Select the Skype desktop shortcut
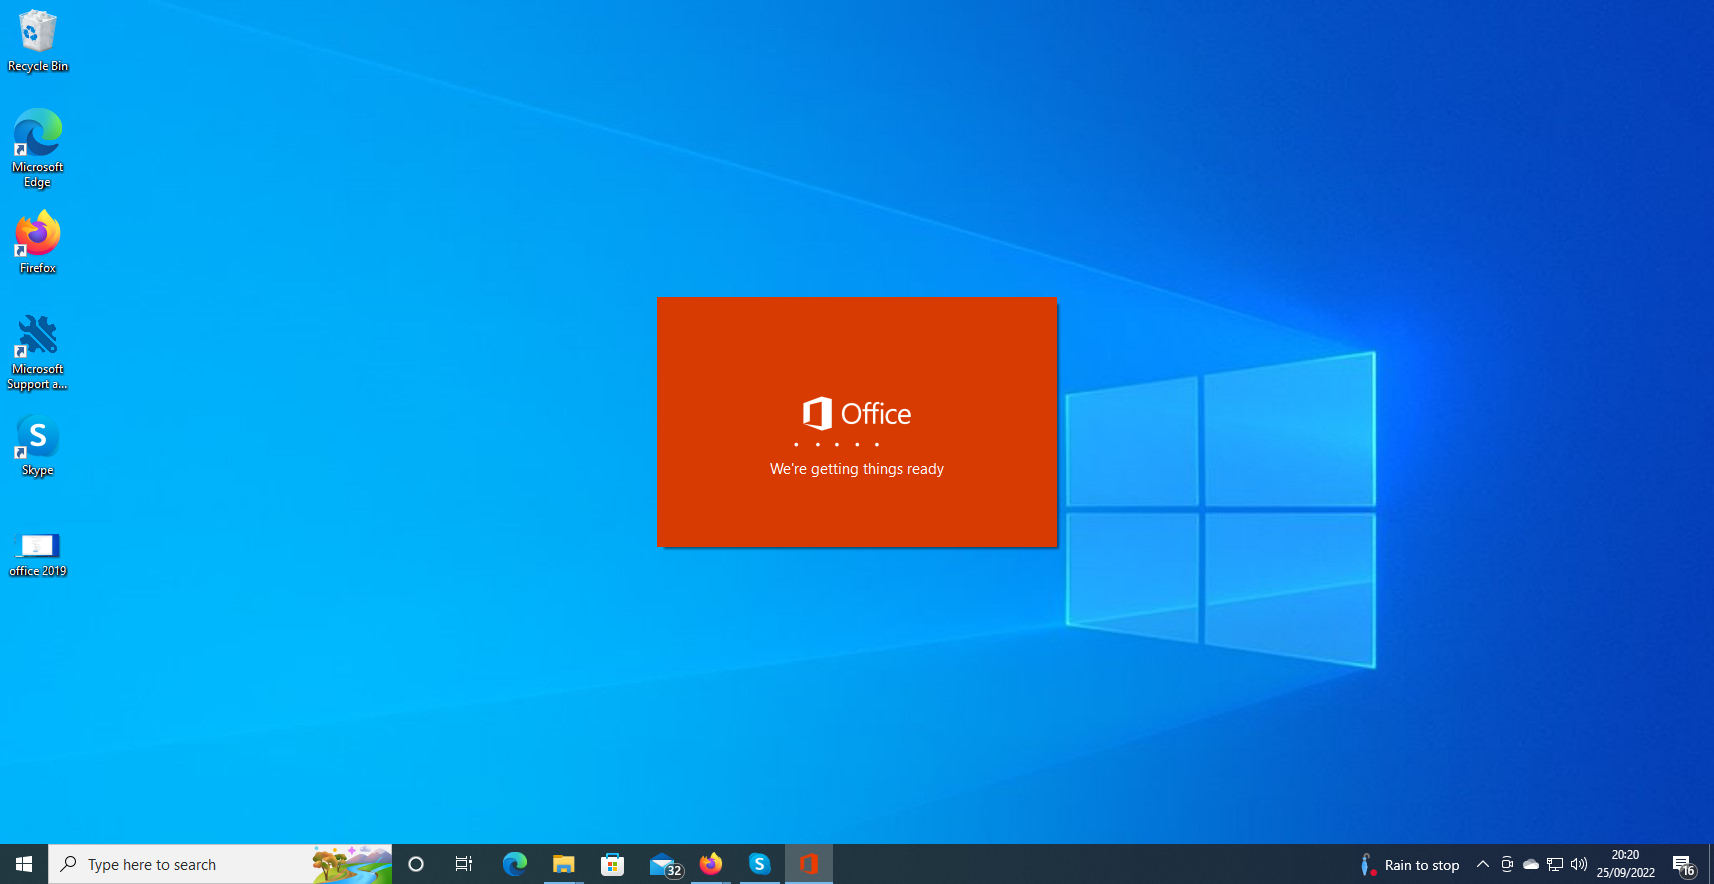Screen dimensions: 1714x884 click(38, 446)
